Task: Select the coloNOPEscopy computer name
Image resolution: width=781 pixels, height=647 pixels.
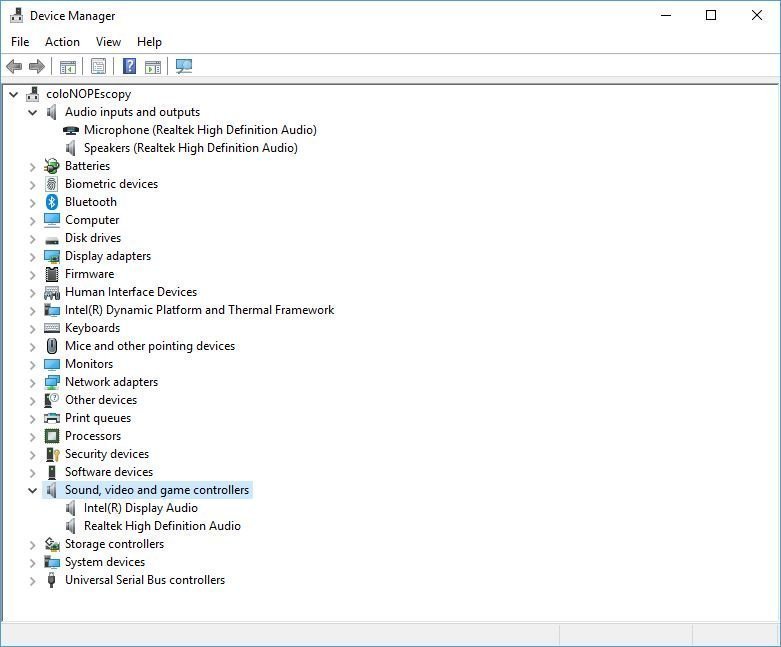Action: tap(89, 94)
